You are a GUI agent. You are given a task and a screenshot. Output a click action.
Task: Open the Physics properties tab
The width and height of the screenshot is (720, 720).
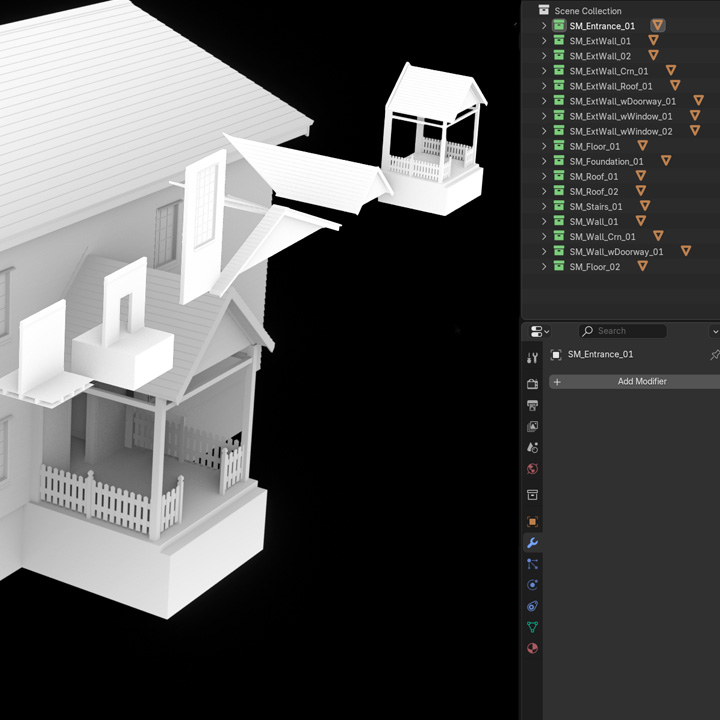tap(532, 585)
